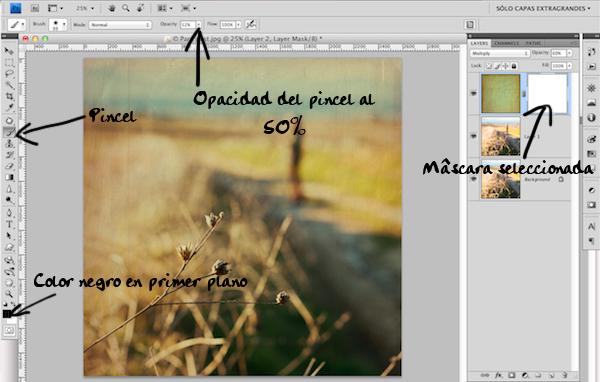This screenshot has height=382, width=600.
Task: Toggle lock transparent pixels
Action: [489, 66]
